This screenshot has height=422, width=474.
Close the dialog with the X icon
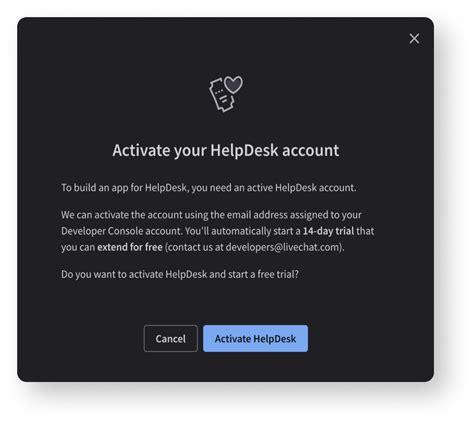pos(414,39)
